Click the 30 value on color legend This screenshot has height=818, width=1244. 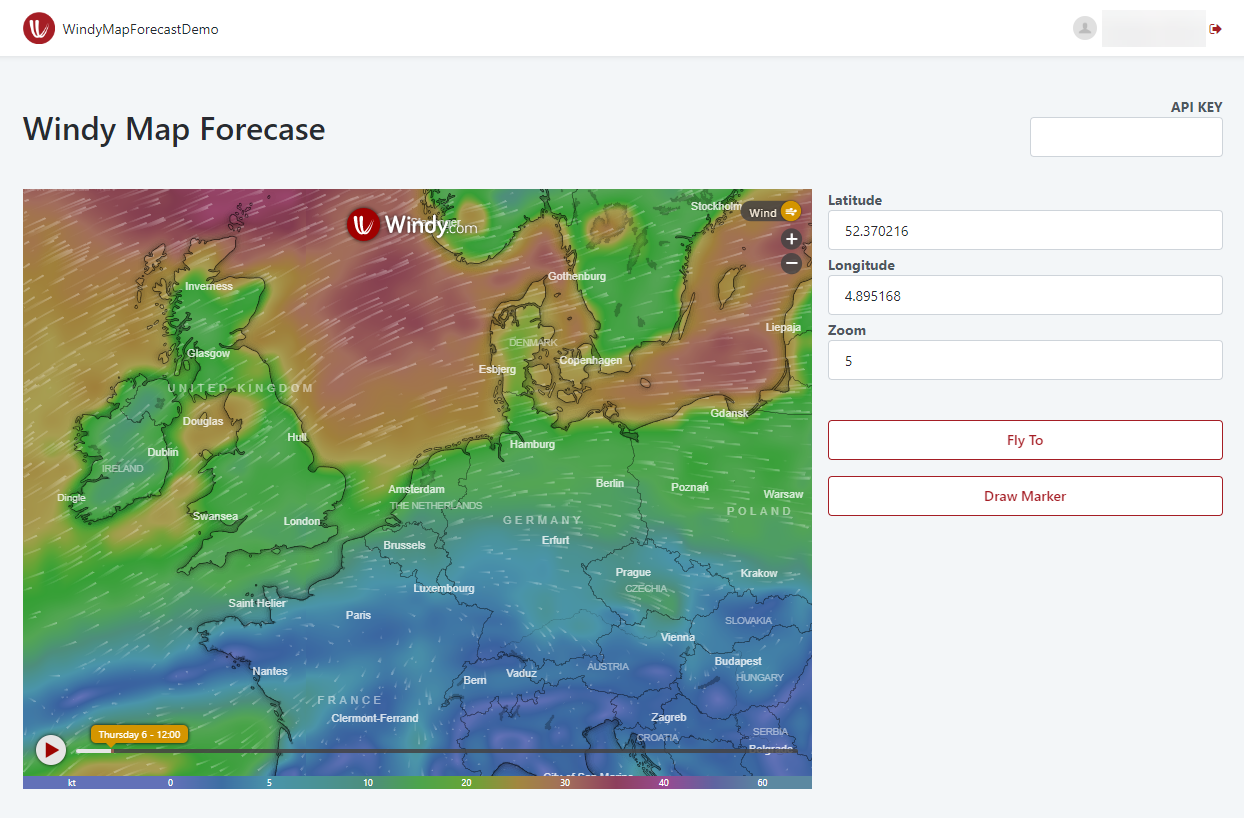click(x=565, y=783)
